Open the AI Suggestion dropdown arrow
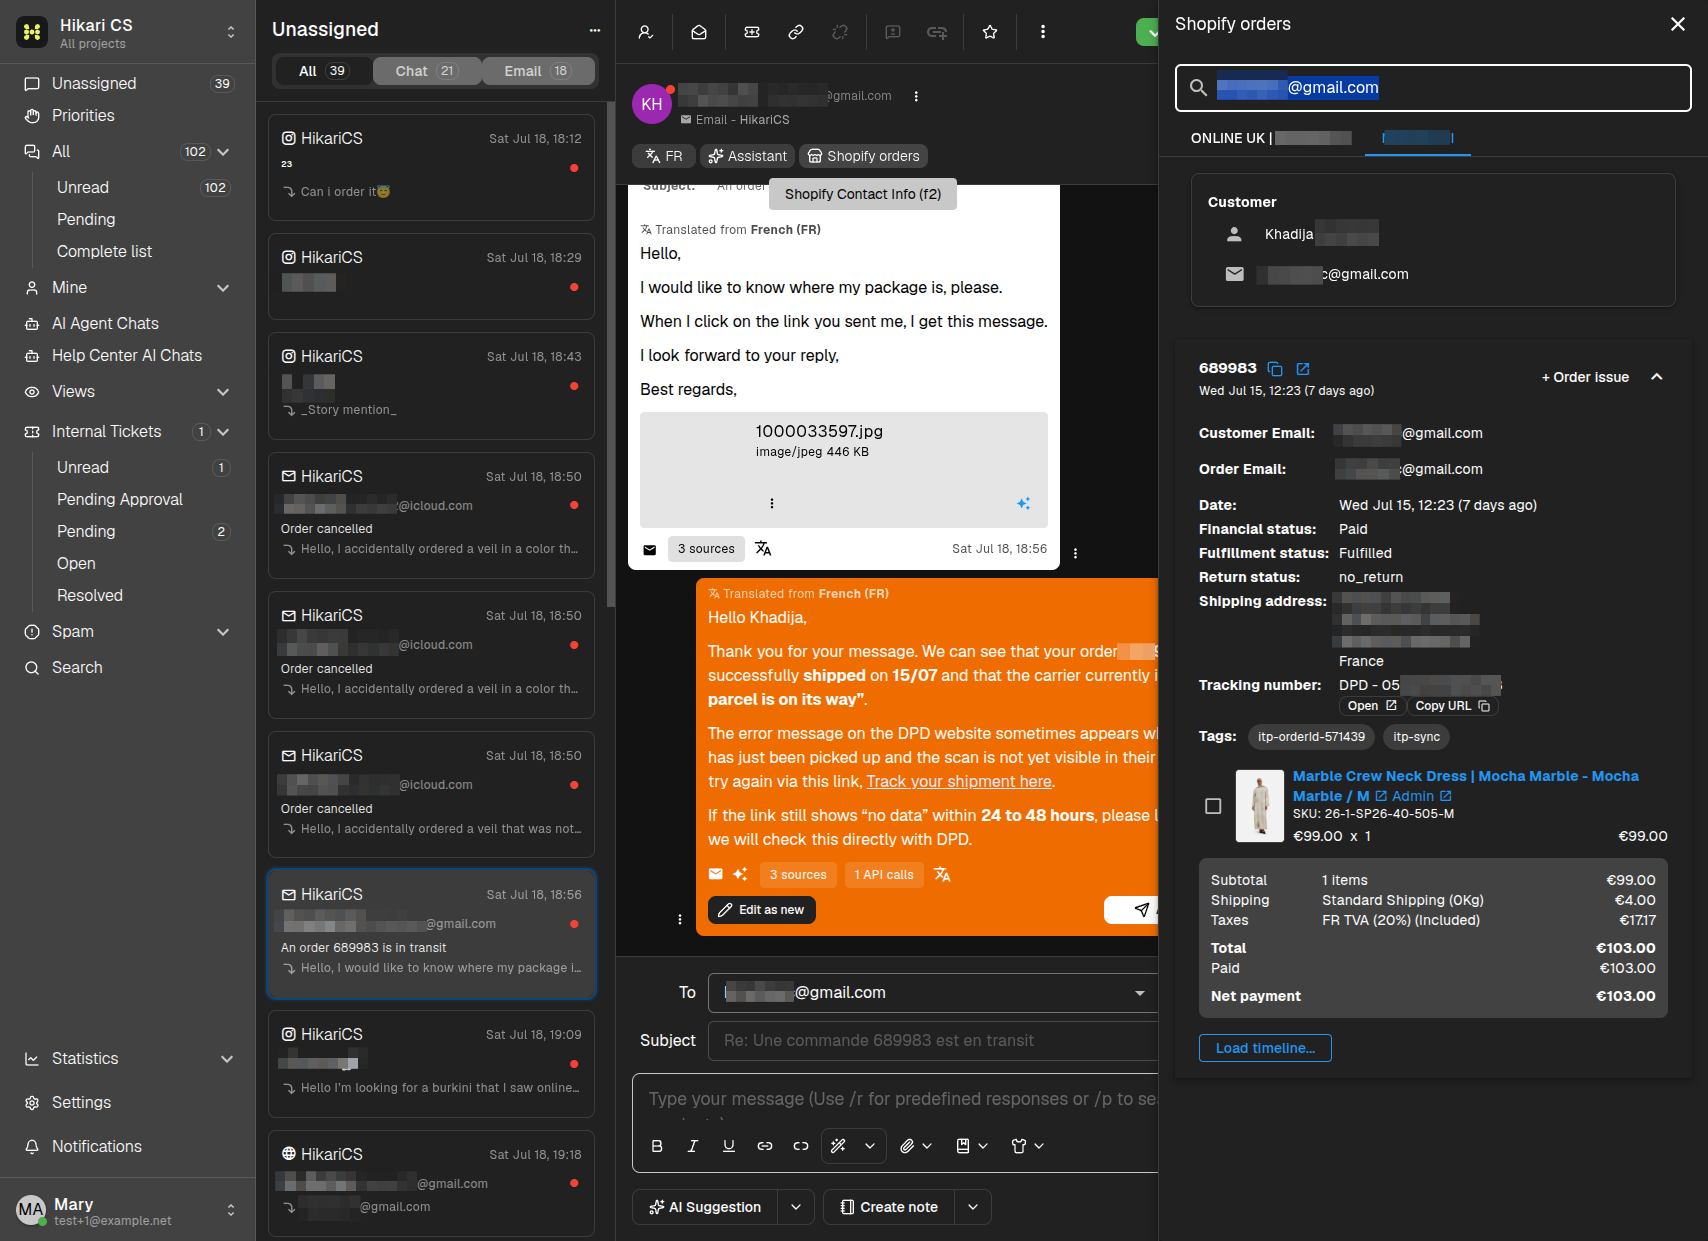Image resolution: width=1708 pixels, height=1241 pixels. (x=796, y=1207)
